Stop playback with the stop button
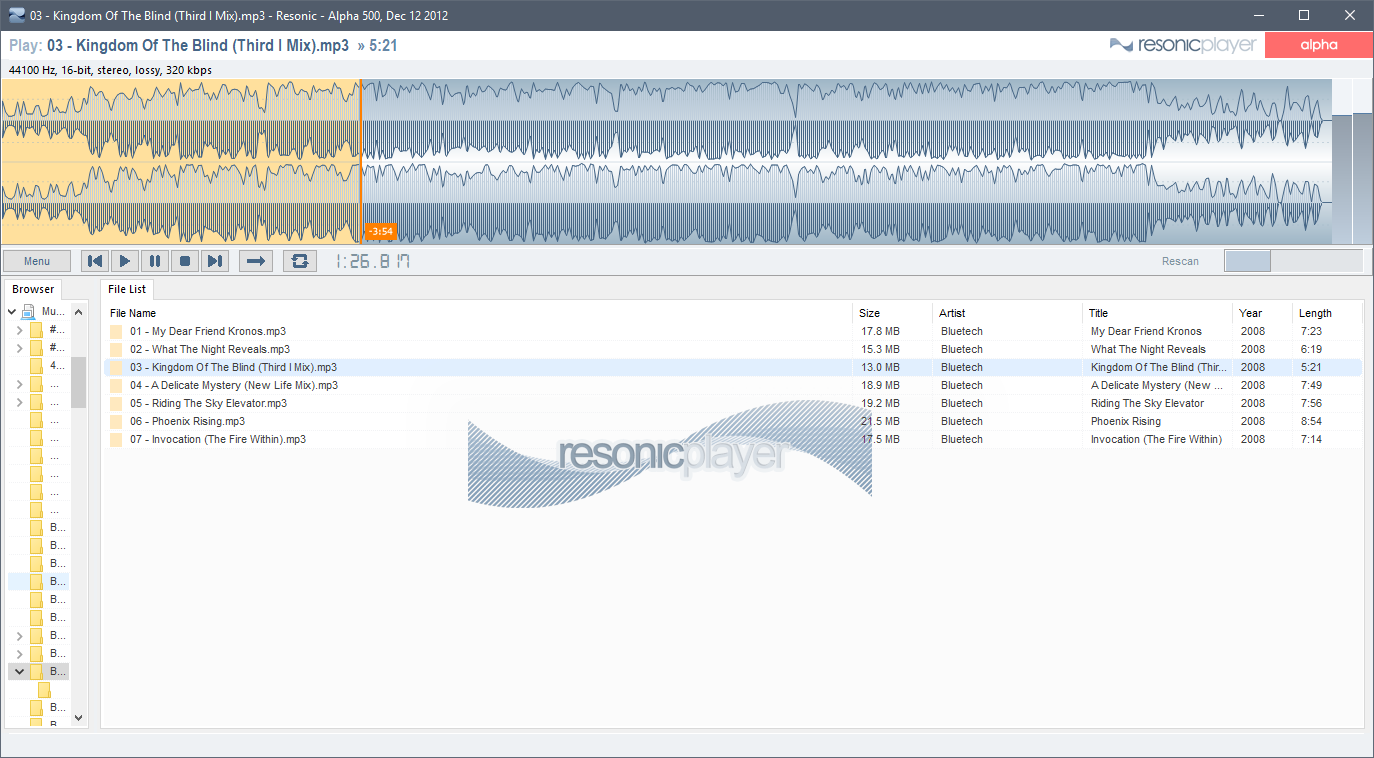Viewport: 1374px width, 758px height. pos(185,261)
